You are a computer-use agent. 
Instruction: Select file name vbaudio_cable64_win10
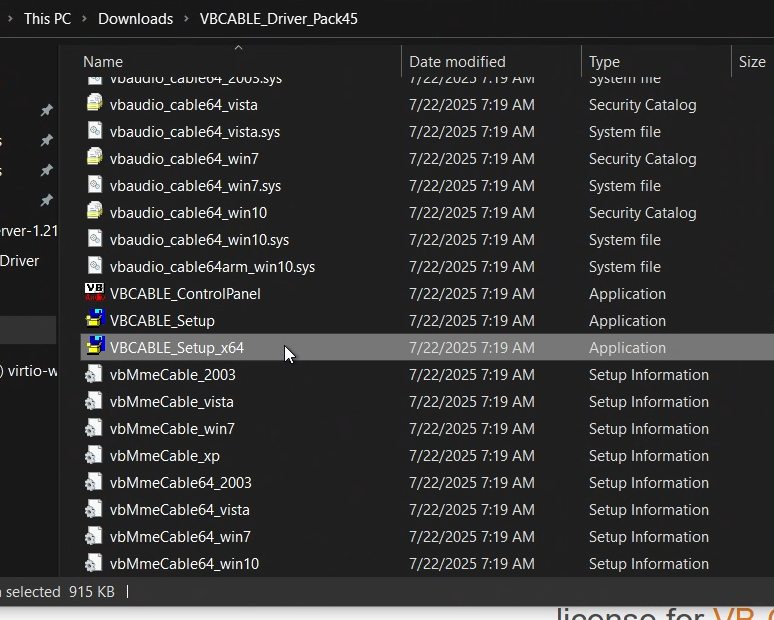(188, 213)
